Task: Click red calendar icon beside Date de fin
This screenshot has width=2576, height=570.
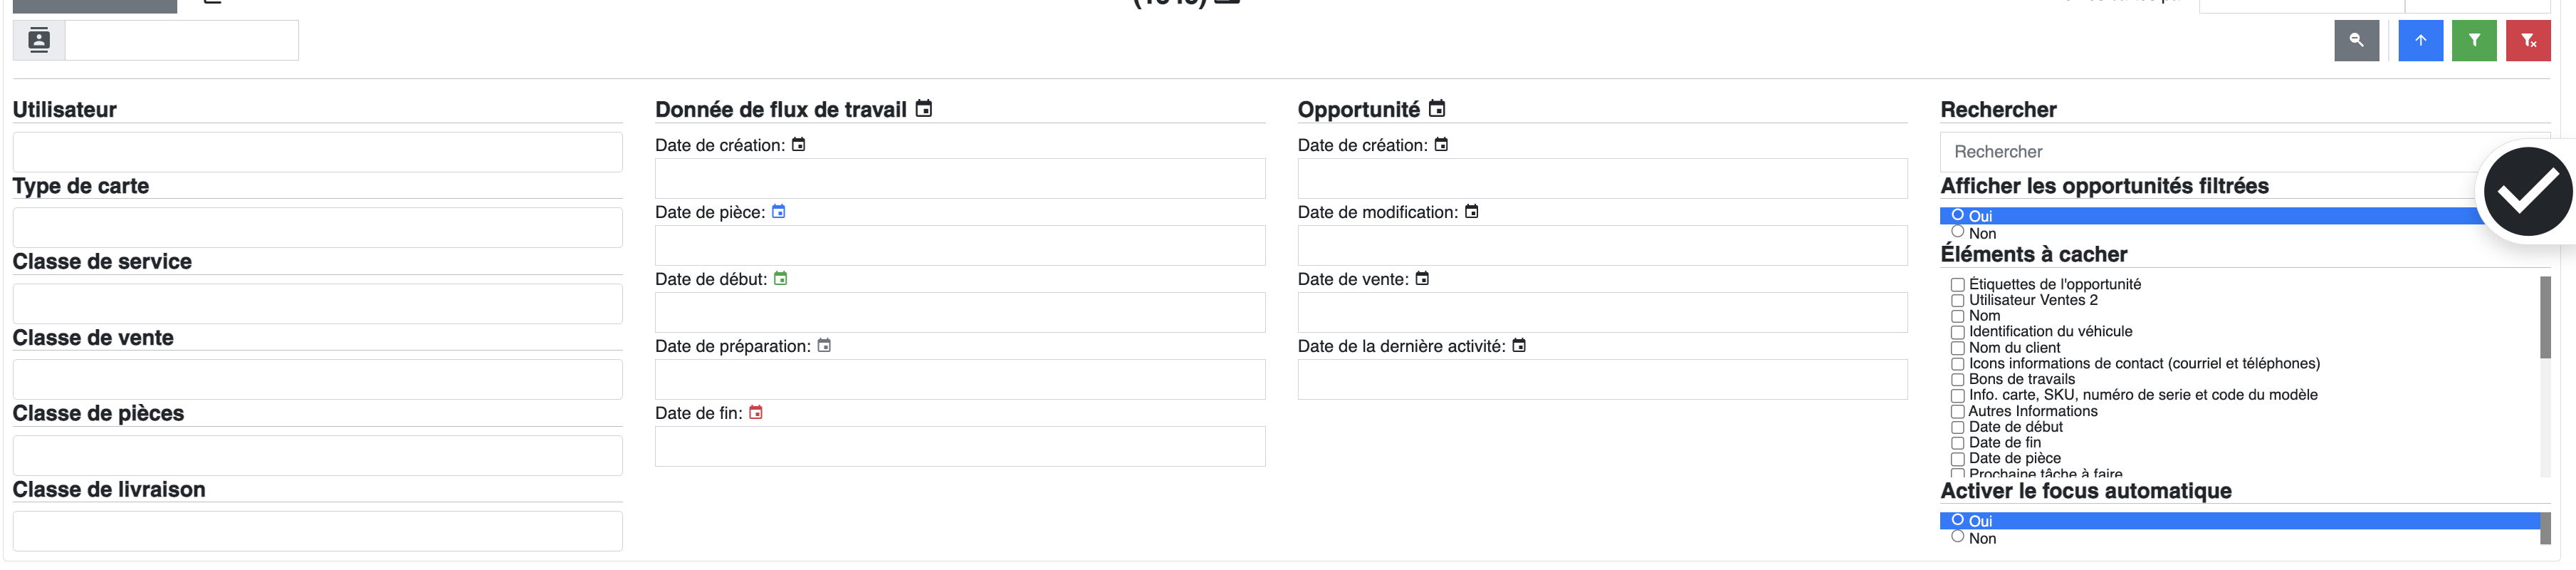Action: click(756, 413)
